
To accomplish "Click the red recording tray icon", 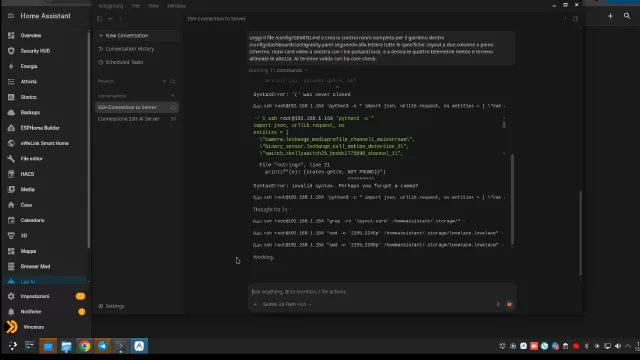I will coord(576,346).
